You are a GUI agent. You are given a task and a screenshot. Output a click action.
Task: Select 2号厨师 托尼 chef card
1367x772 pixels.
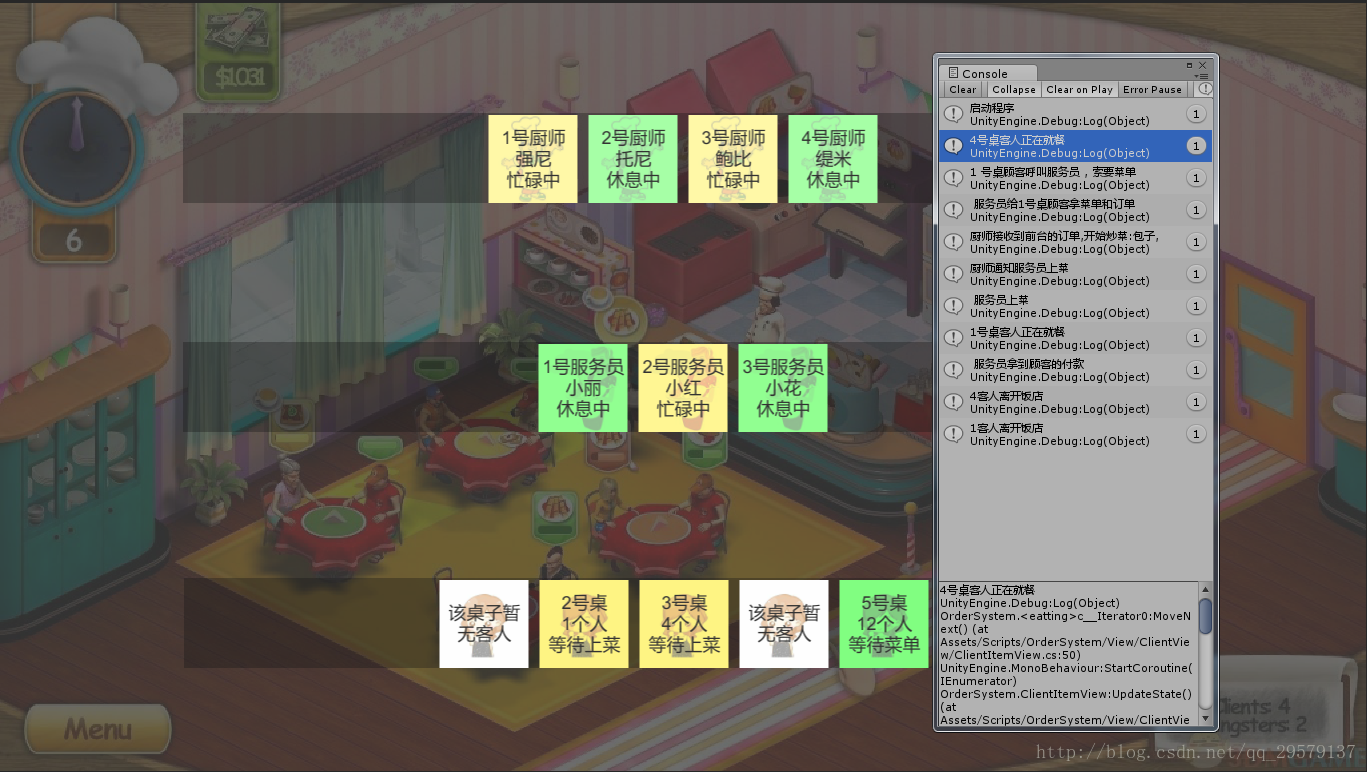tap(633, 159)
